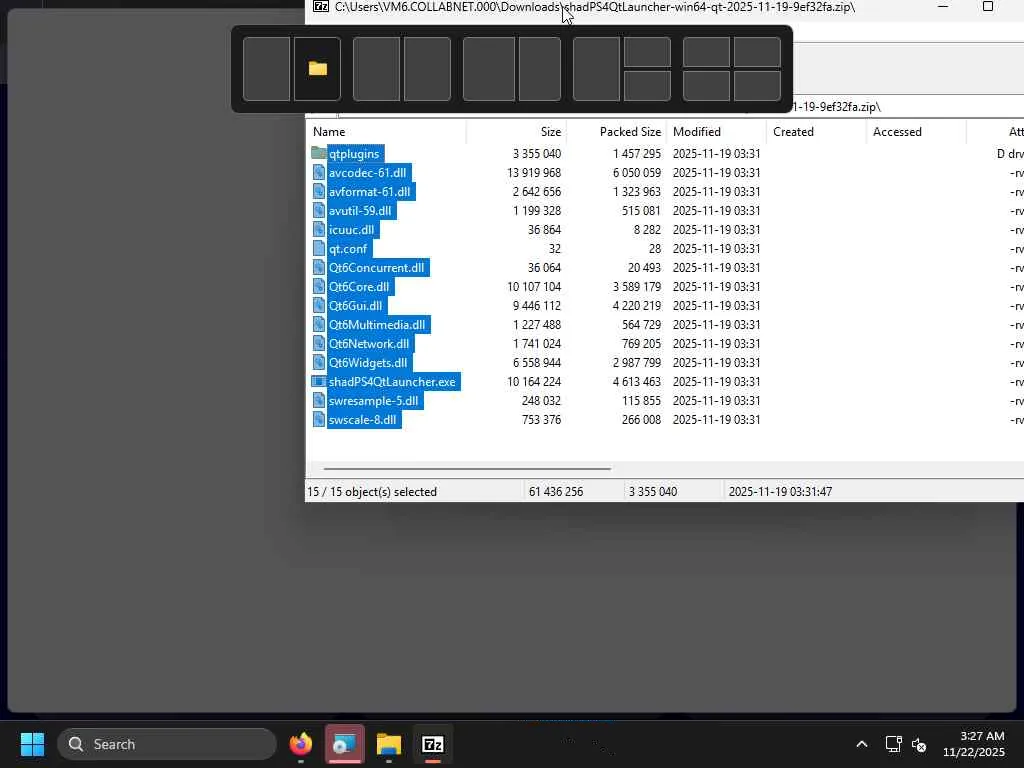Click size value 10 107 104 of Qt6Core.dll

coord(534,287)
